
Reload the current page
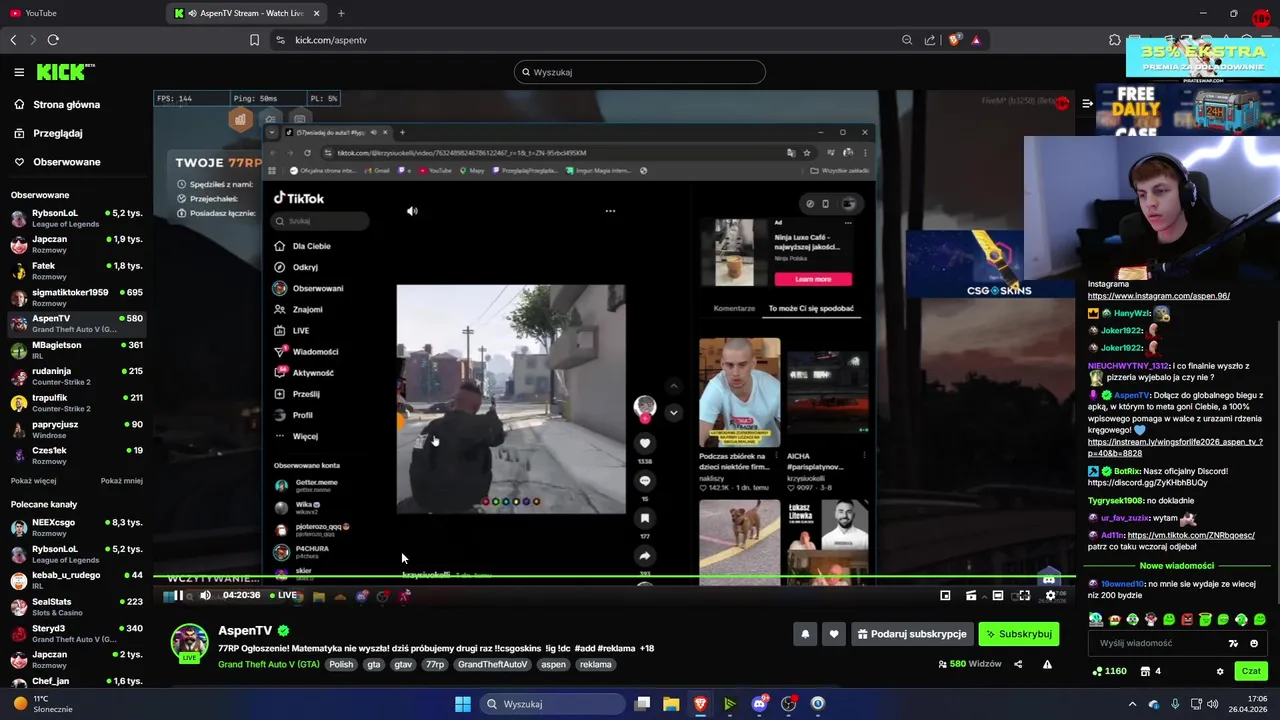tap(53, 40)
